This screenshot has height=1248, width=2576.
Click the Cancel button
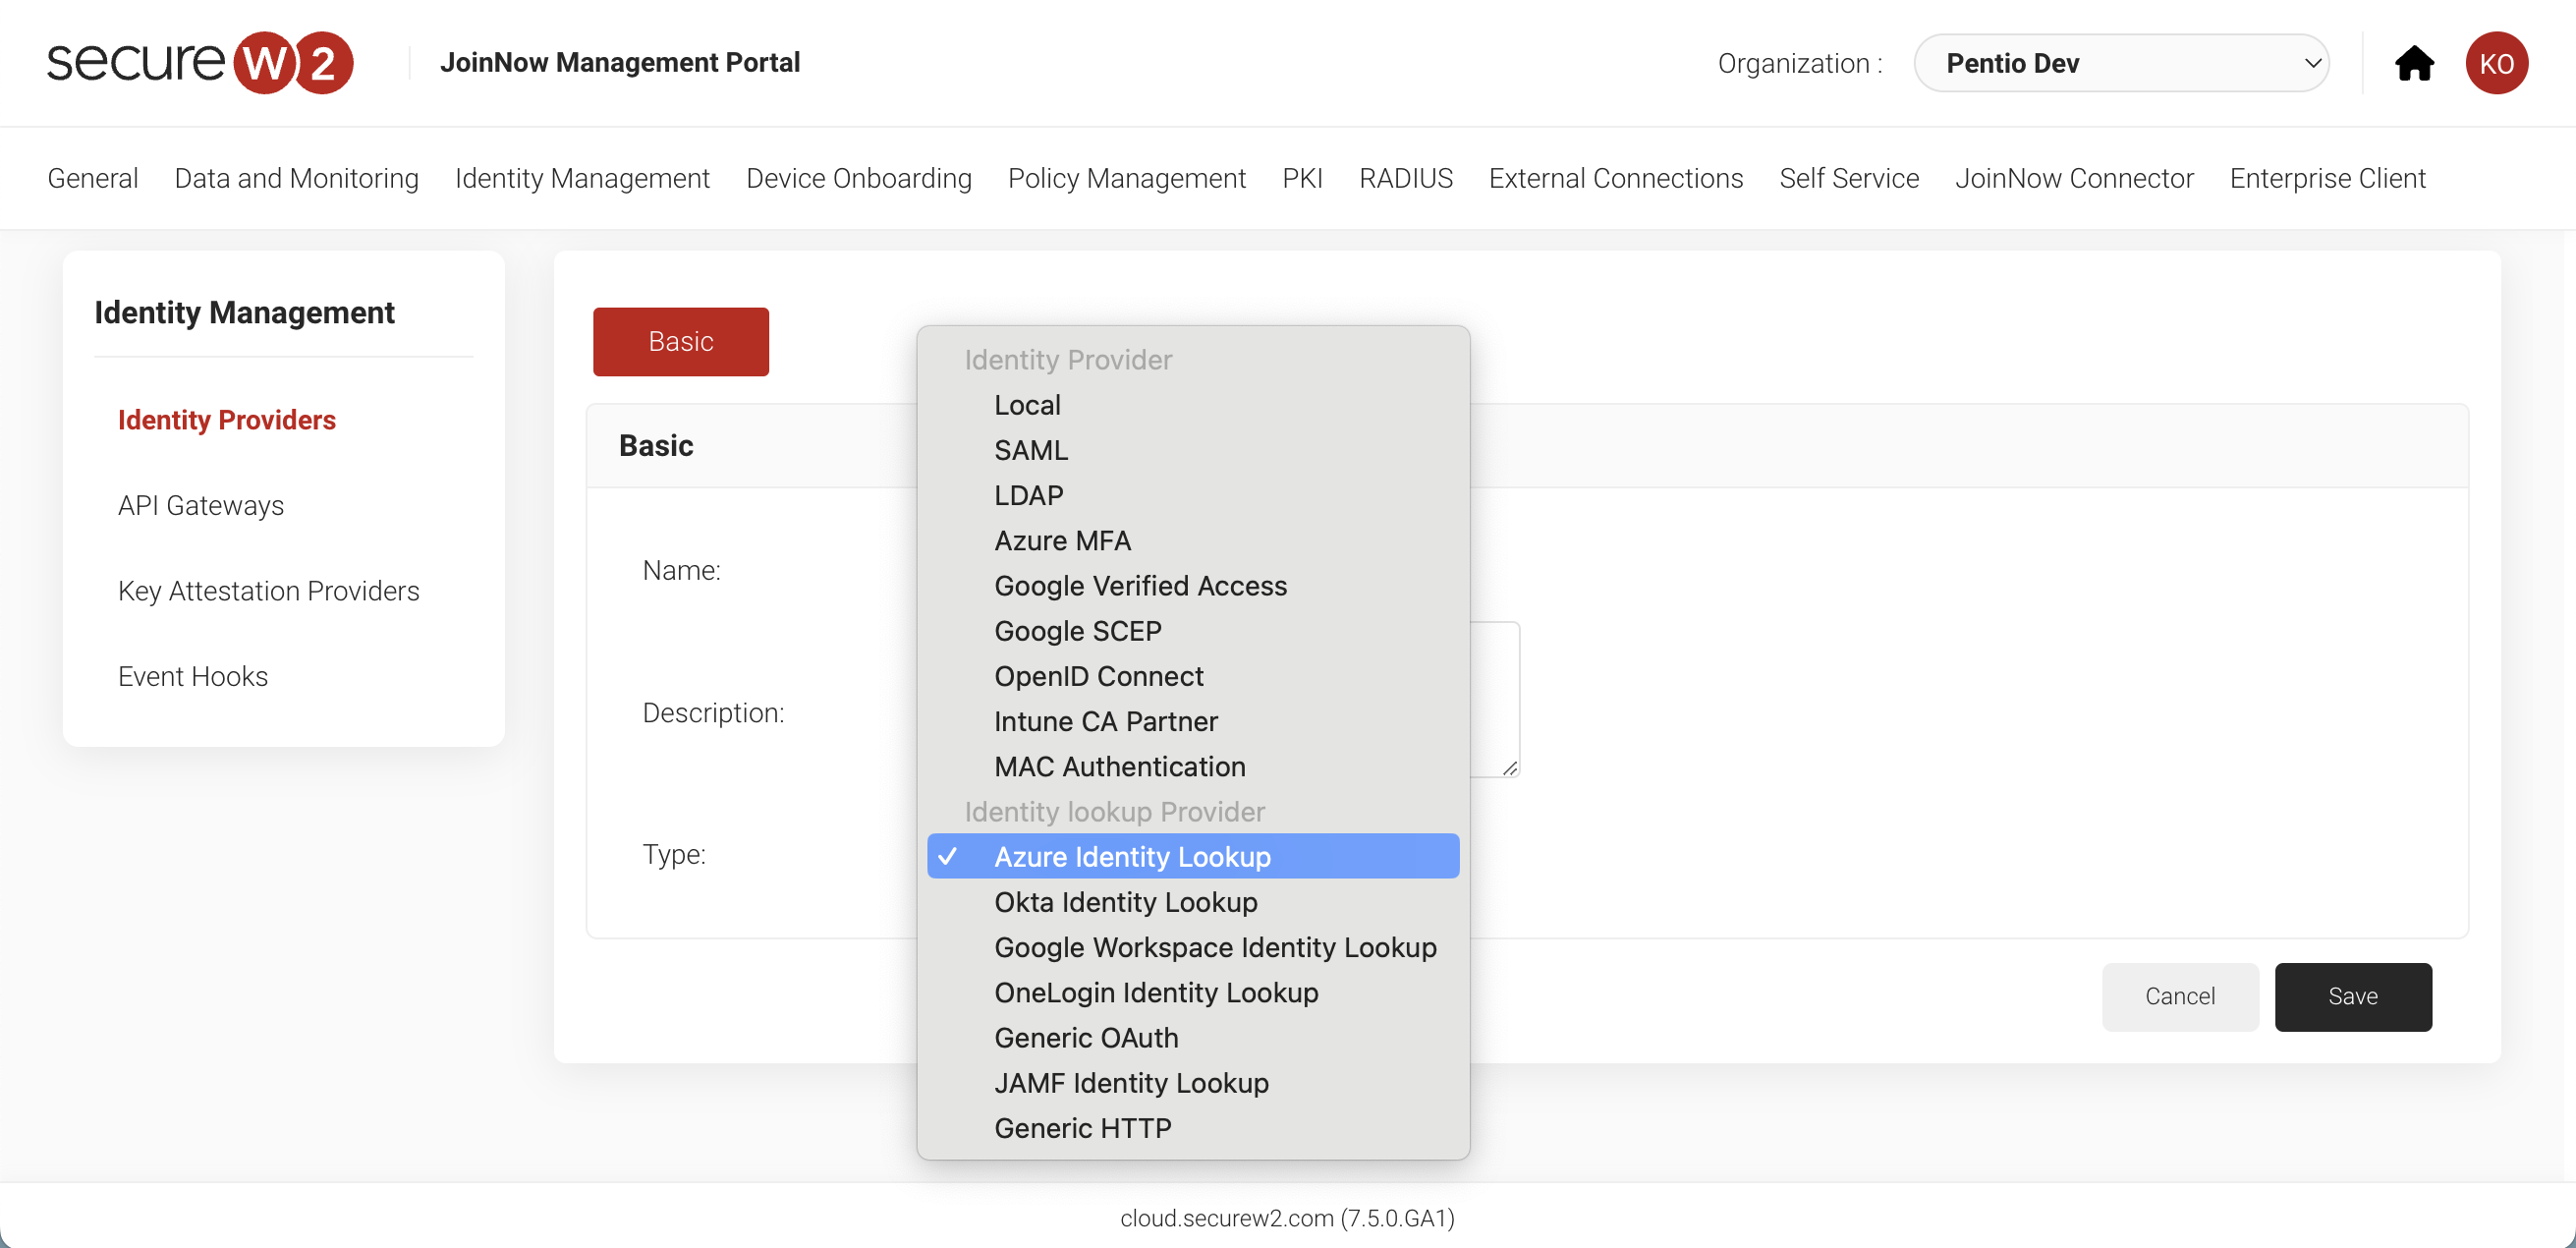click(x=2179, y=996)
